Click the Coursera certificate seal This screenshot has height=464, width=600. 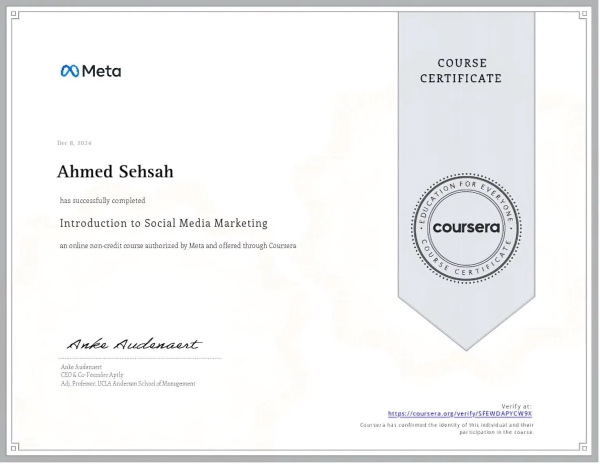coord(466,228)
